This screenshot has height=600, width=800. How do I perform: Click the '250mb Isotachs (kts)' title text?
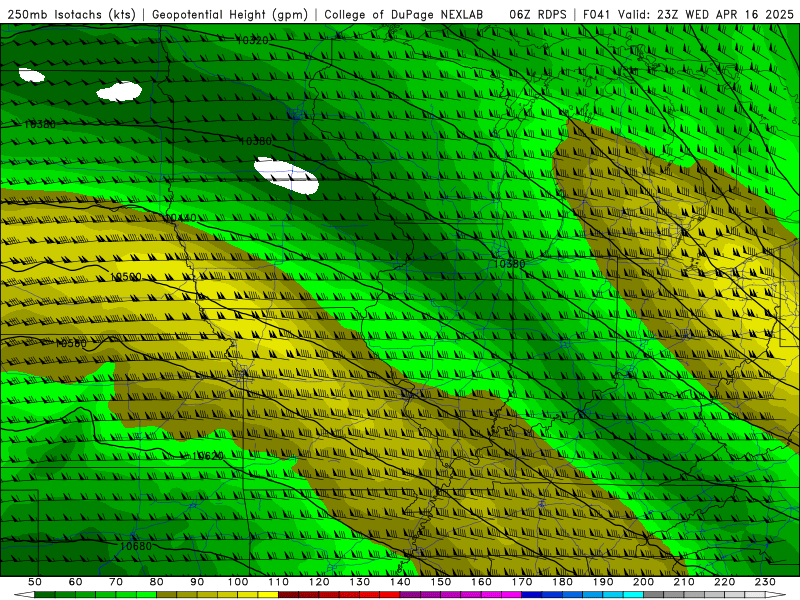71,15
